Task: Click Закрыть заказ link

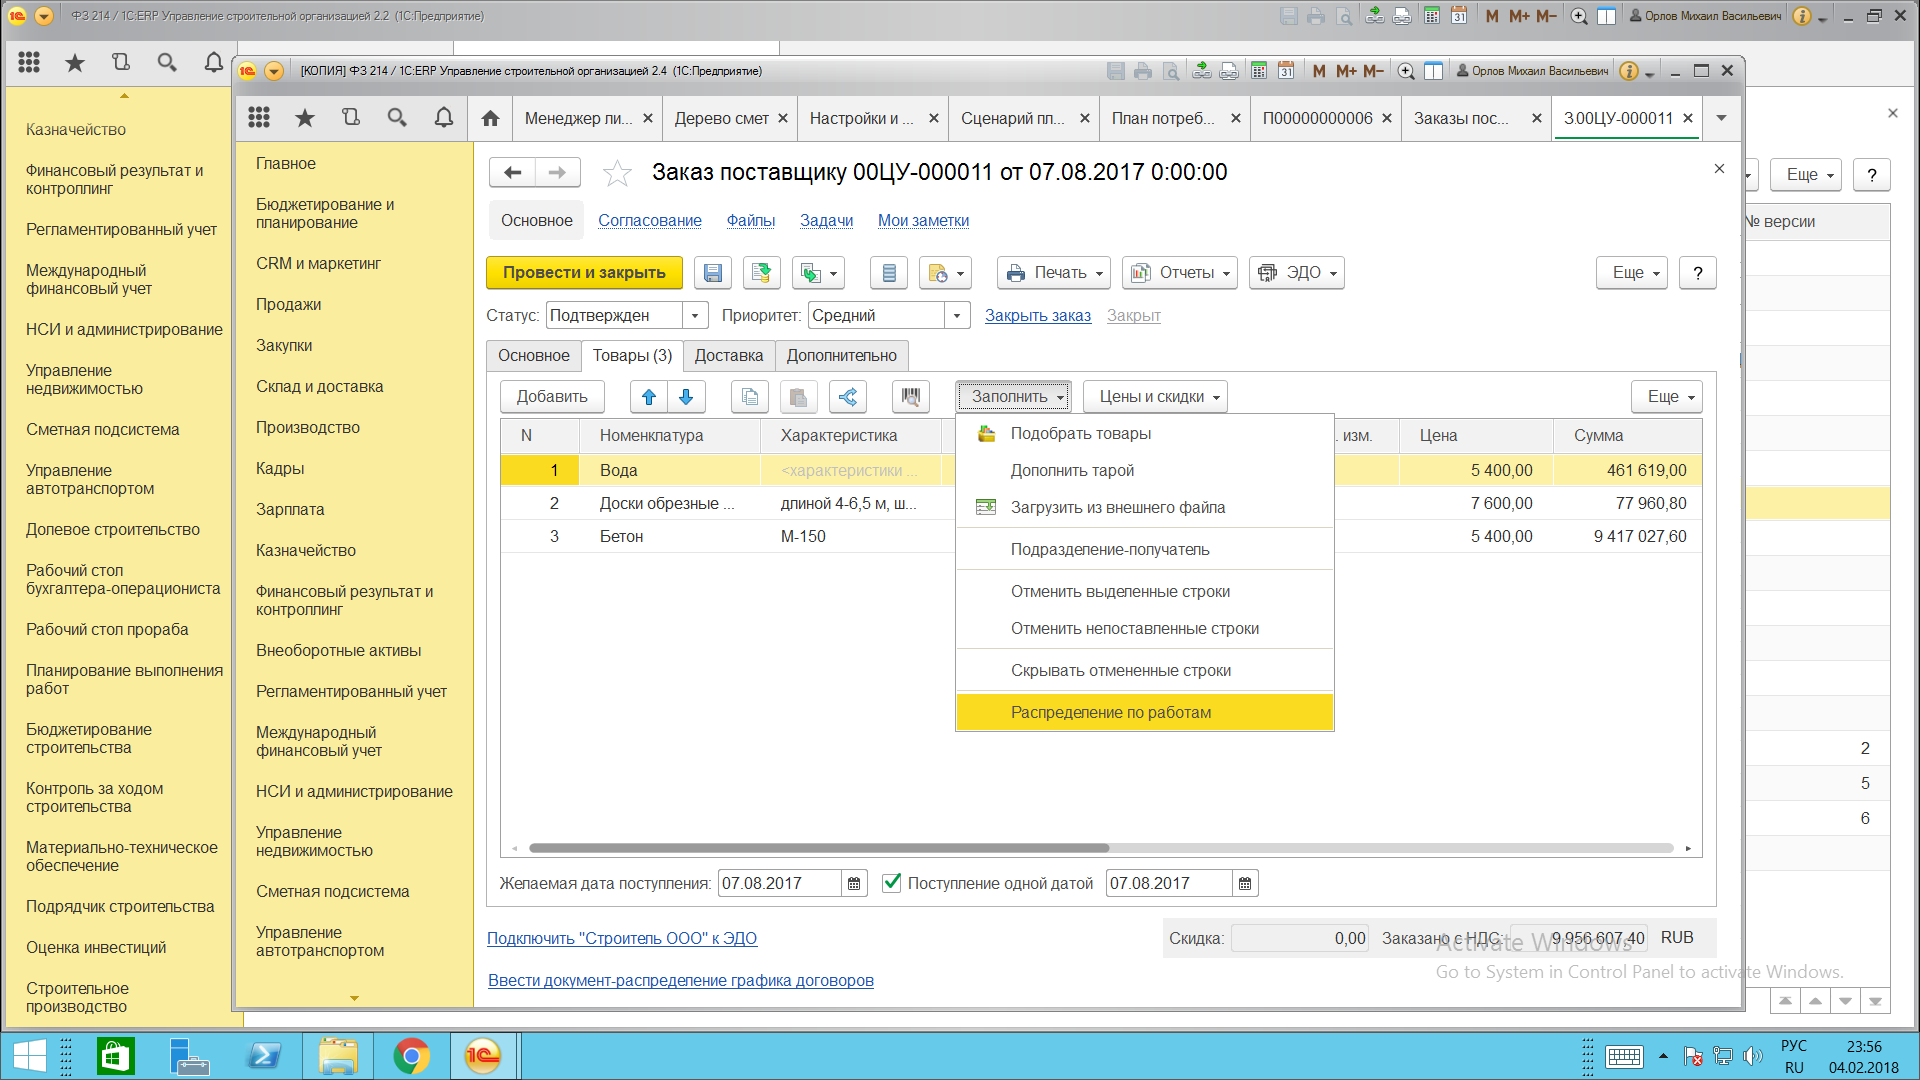Action: pyautogui.click(x=1038, y=316)
